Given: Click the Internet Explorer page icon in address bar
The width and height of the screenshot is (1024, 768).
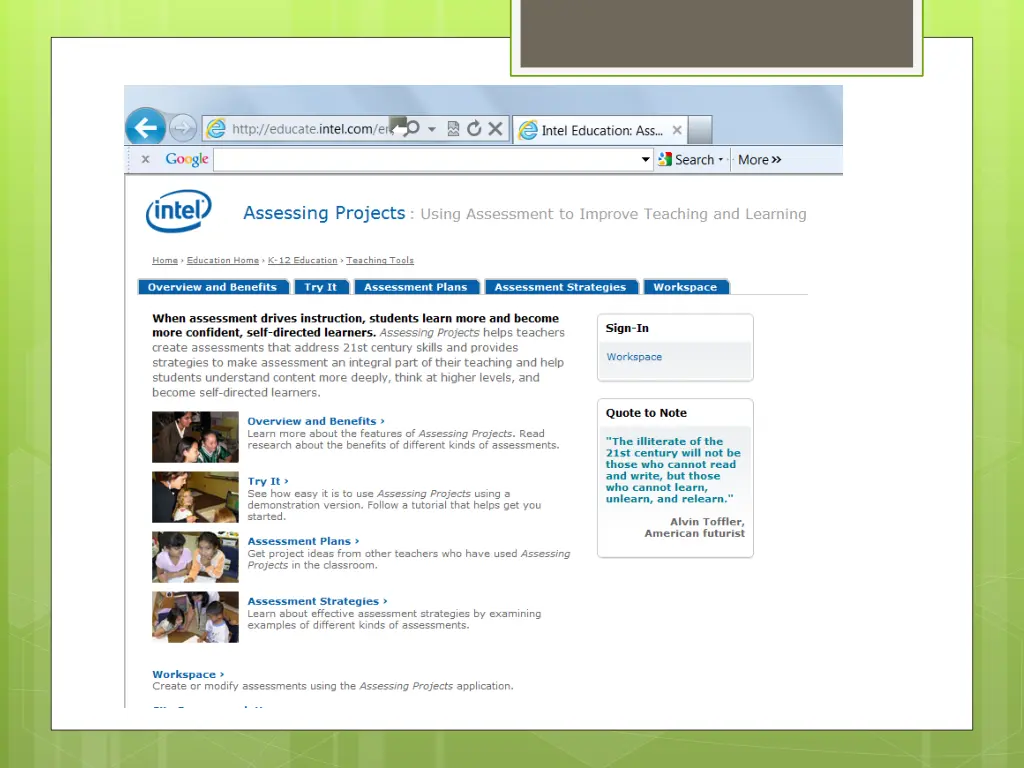Looking at the screenshot, I should coord(216,129).
